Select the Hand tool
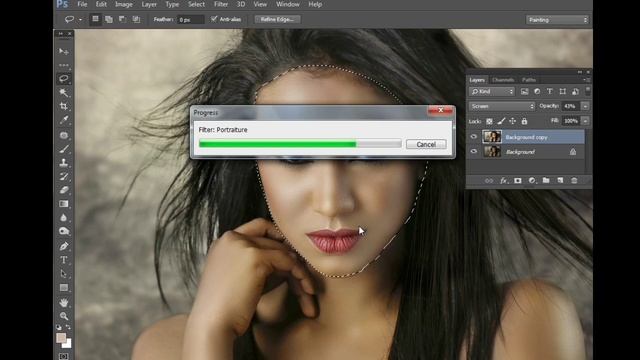 [x=64, y=302]
